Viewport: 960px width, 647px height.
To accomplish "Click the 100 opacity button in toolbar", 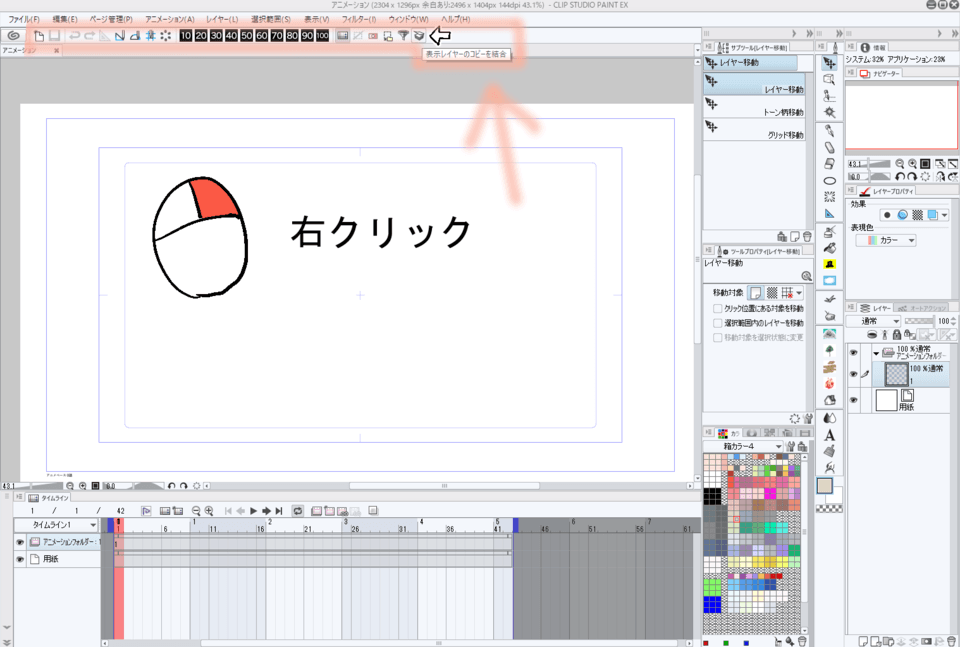I will 322,36.
